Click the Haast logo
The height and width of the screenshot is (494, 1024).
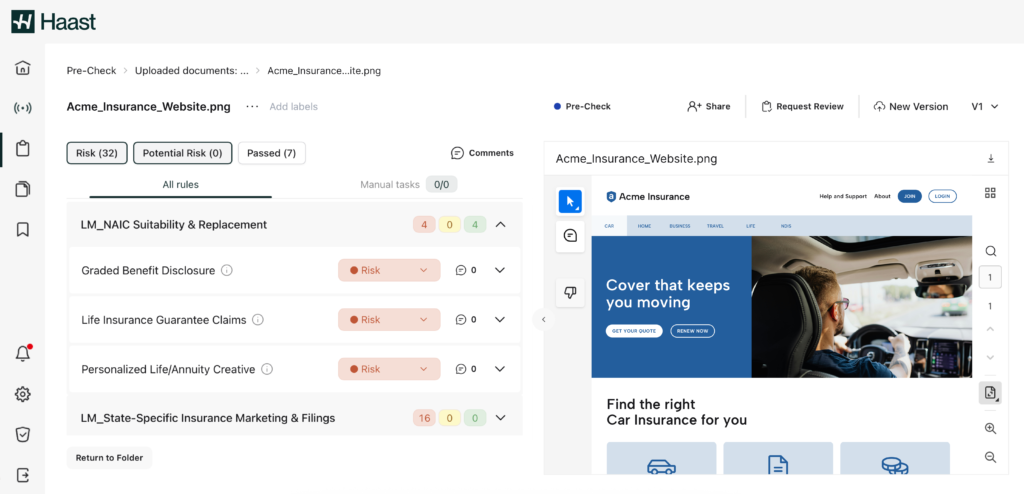54,22
